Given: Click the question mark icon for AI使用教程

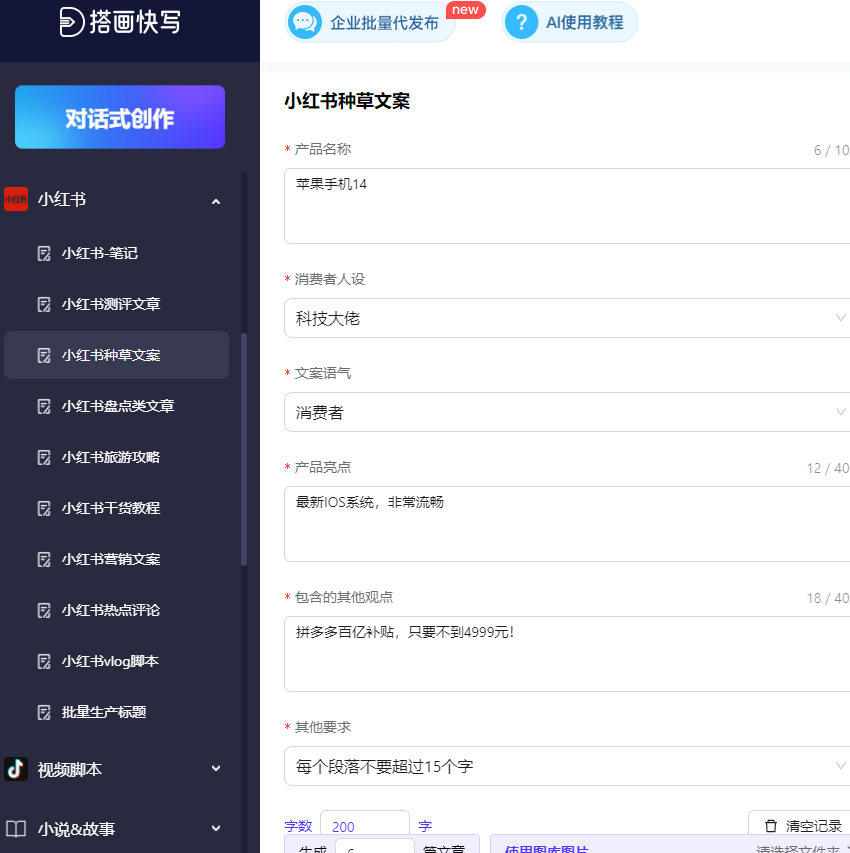Looking at the screenshot, I should (521, 22).
